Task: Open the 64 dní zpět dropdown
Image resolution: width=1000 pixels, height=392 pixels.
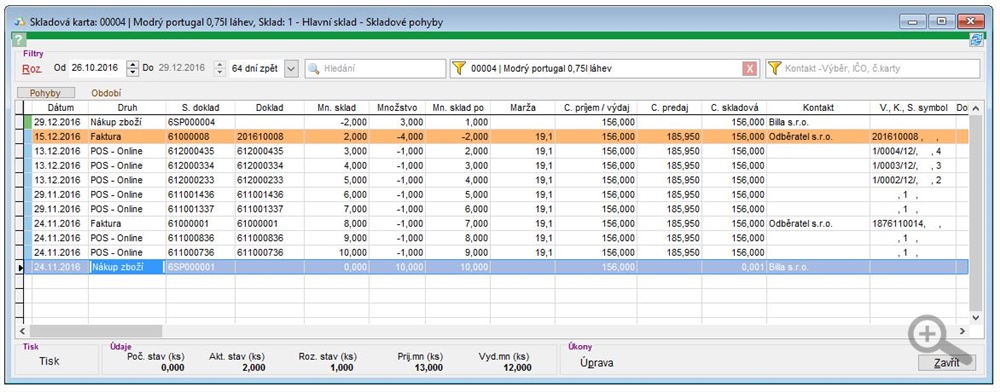Action: (290, 68)
